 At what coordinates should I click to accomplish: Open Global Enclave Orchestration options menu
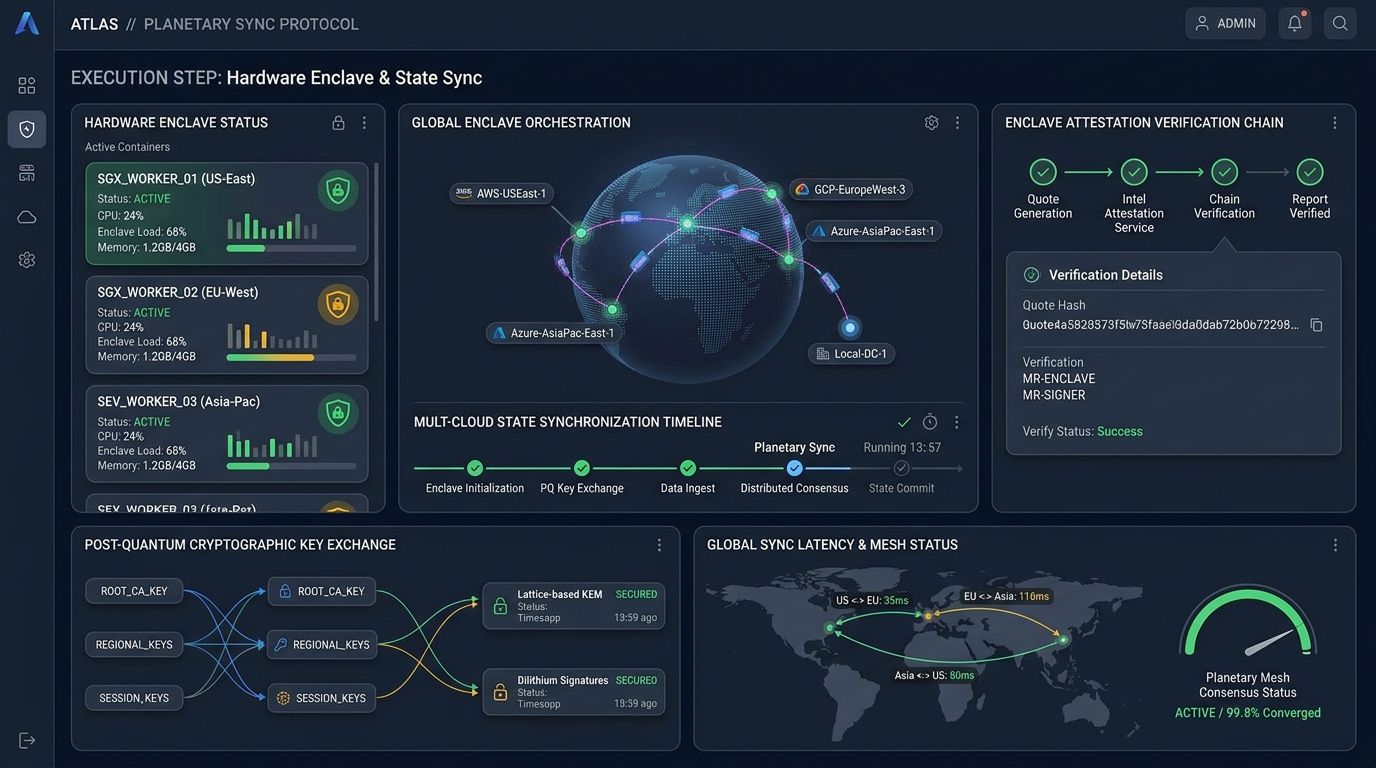tap(957, 123)
